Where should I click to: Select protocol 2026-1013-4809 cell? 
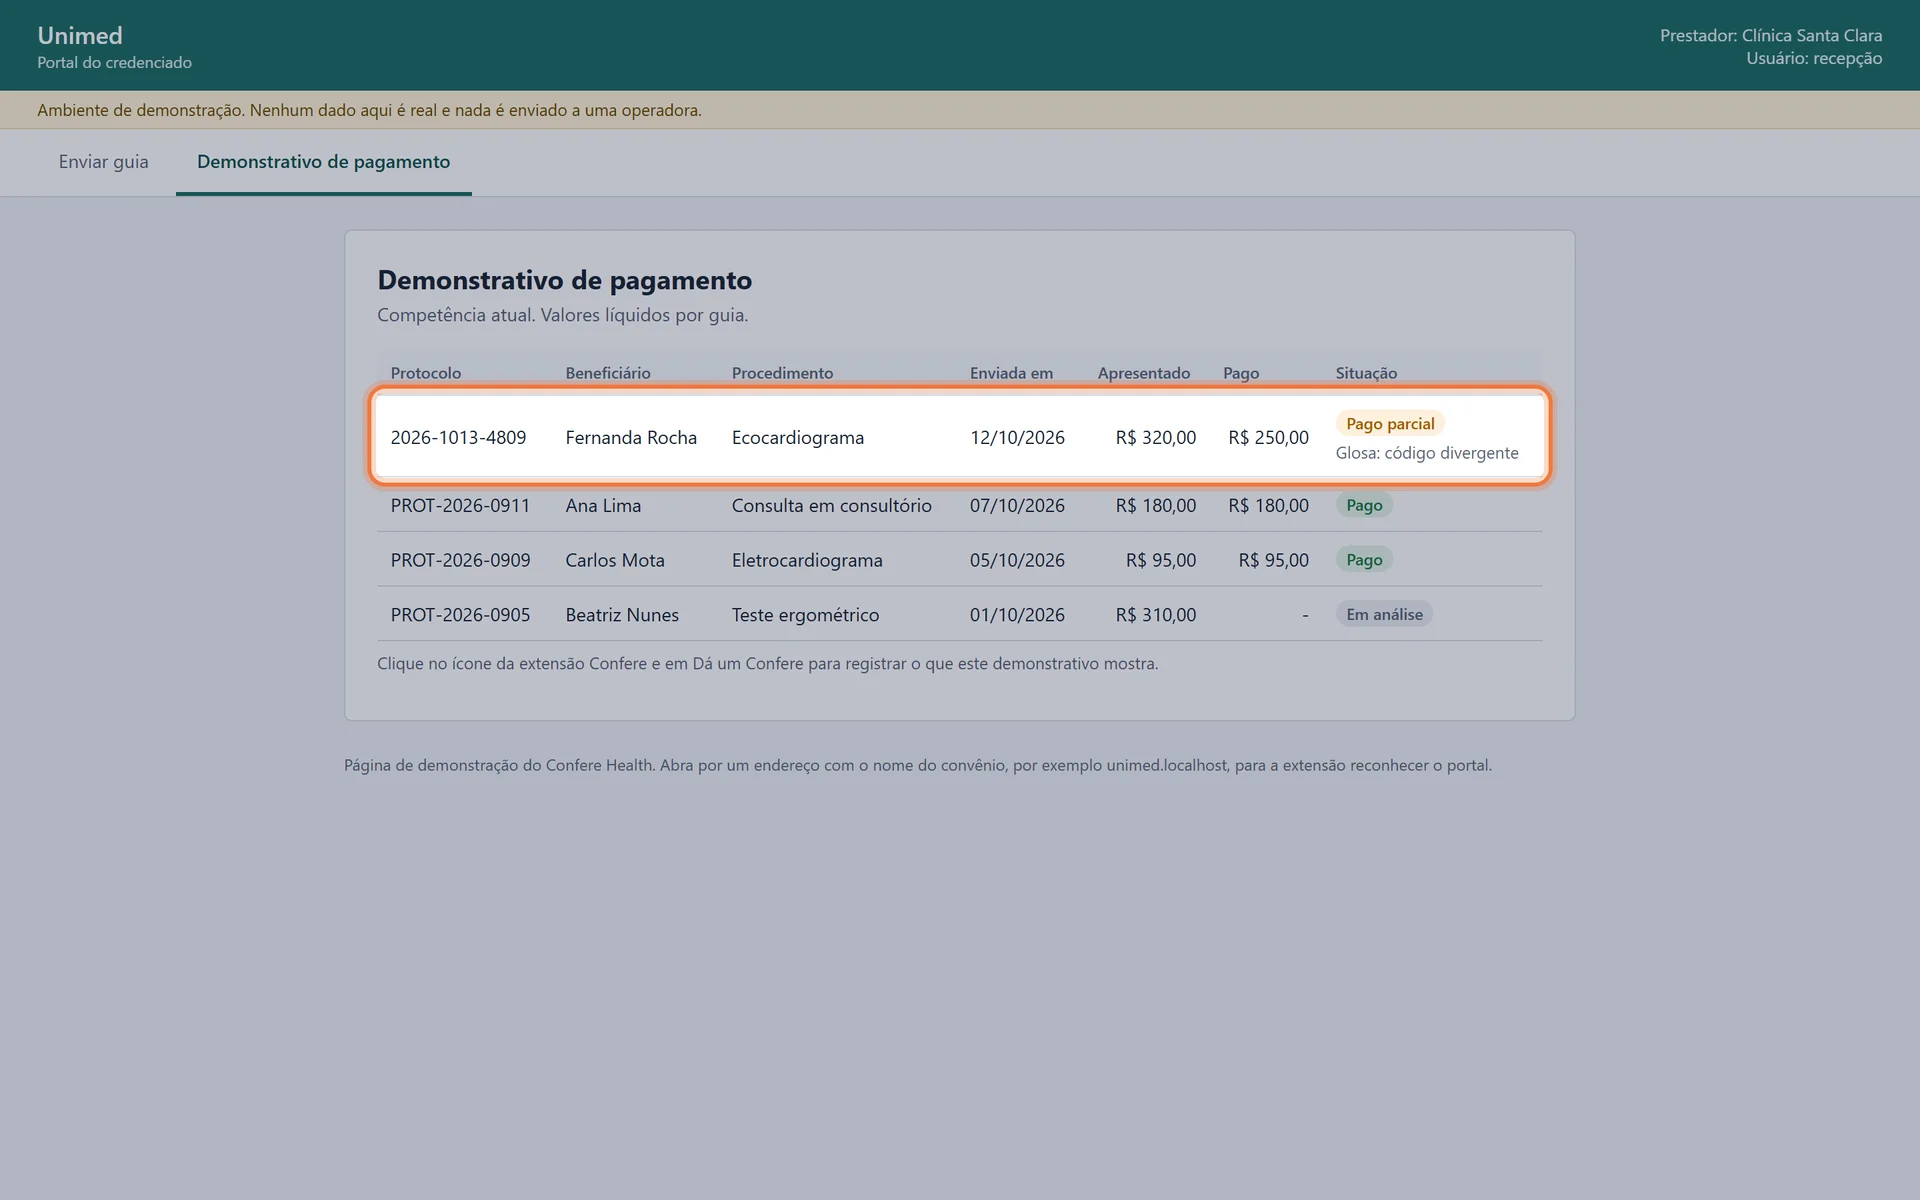point(458,437)
